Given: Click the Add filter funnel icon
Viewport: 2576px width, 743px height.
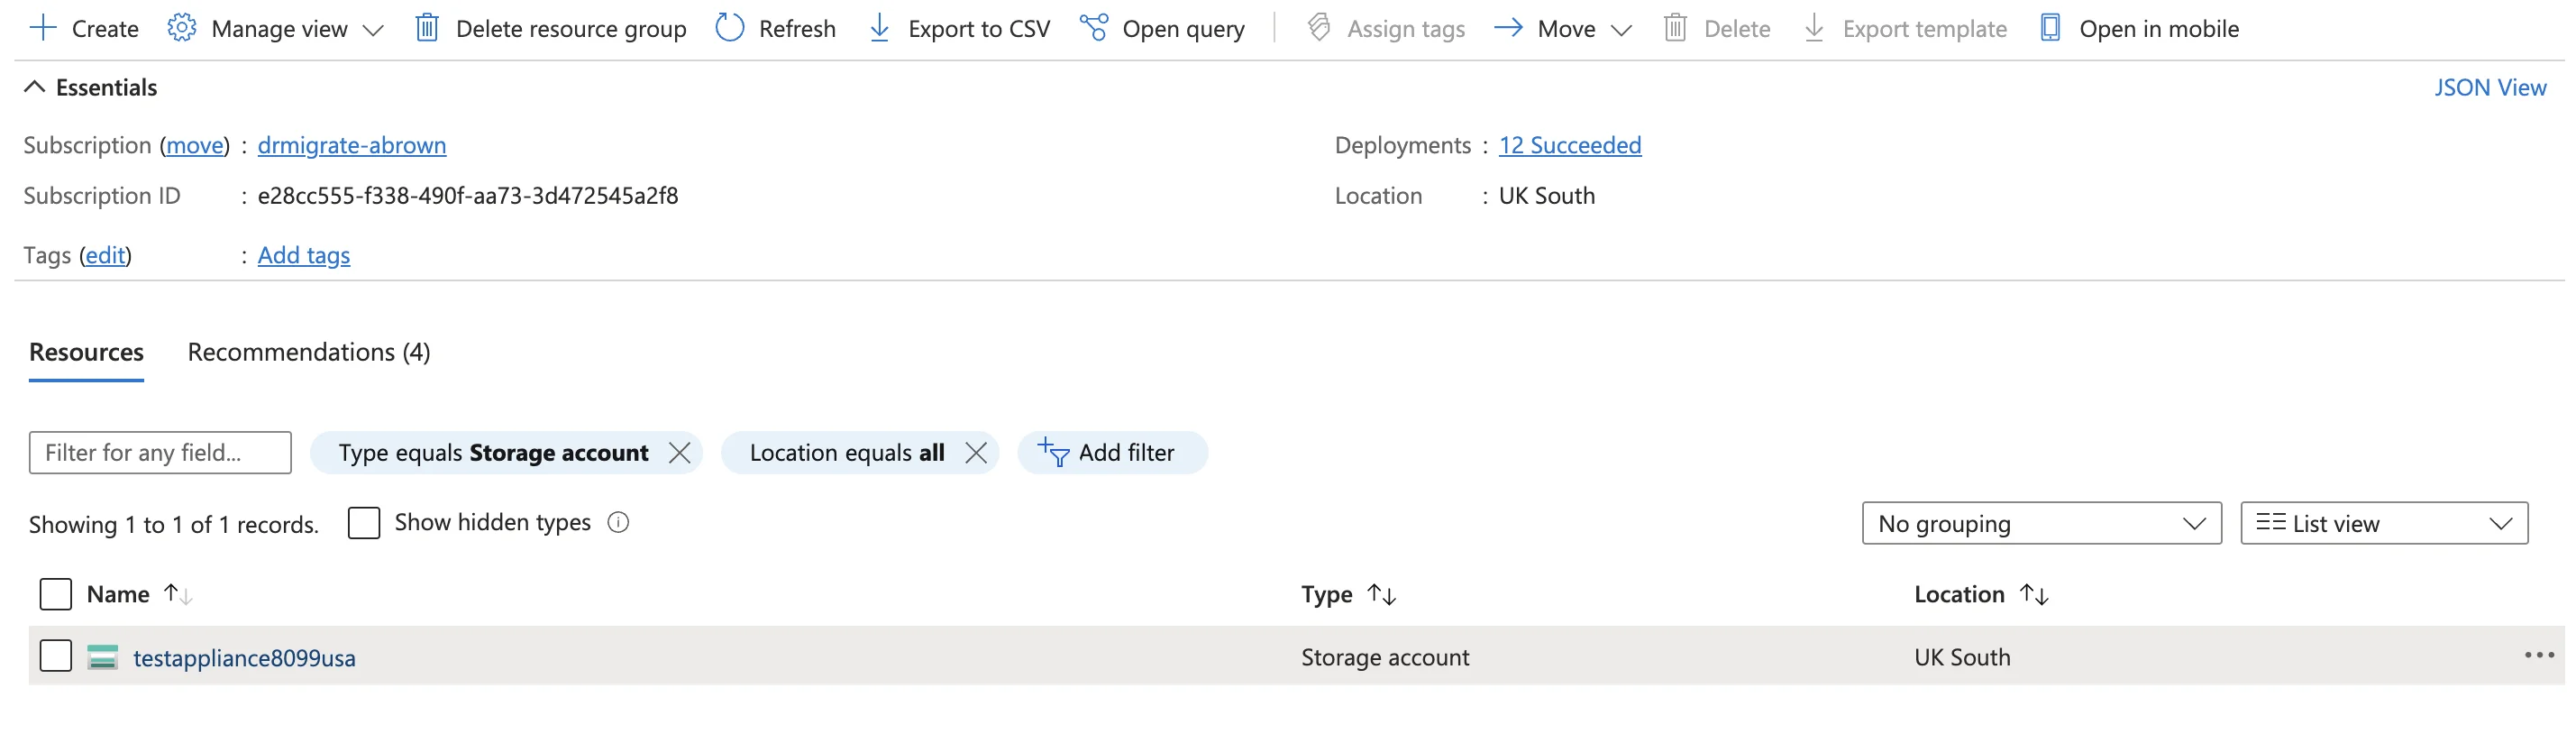Looking at the screenshot, I should click(1054, 453).
